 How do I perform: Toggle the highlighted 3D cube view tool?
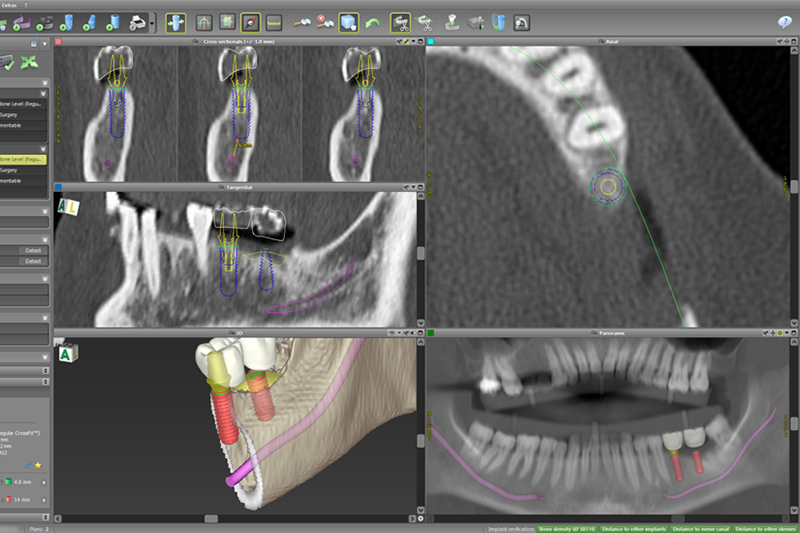pos(348,23)
